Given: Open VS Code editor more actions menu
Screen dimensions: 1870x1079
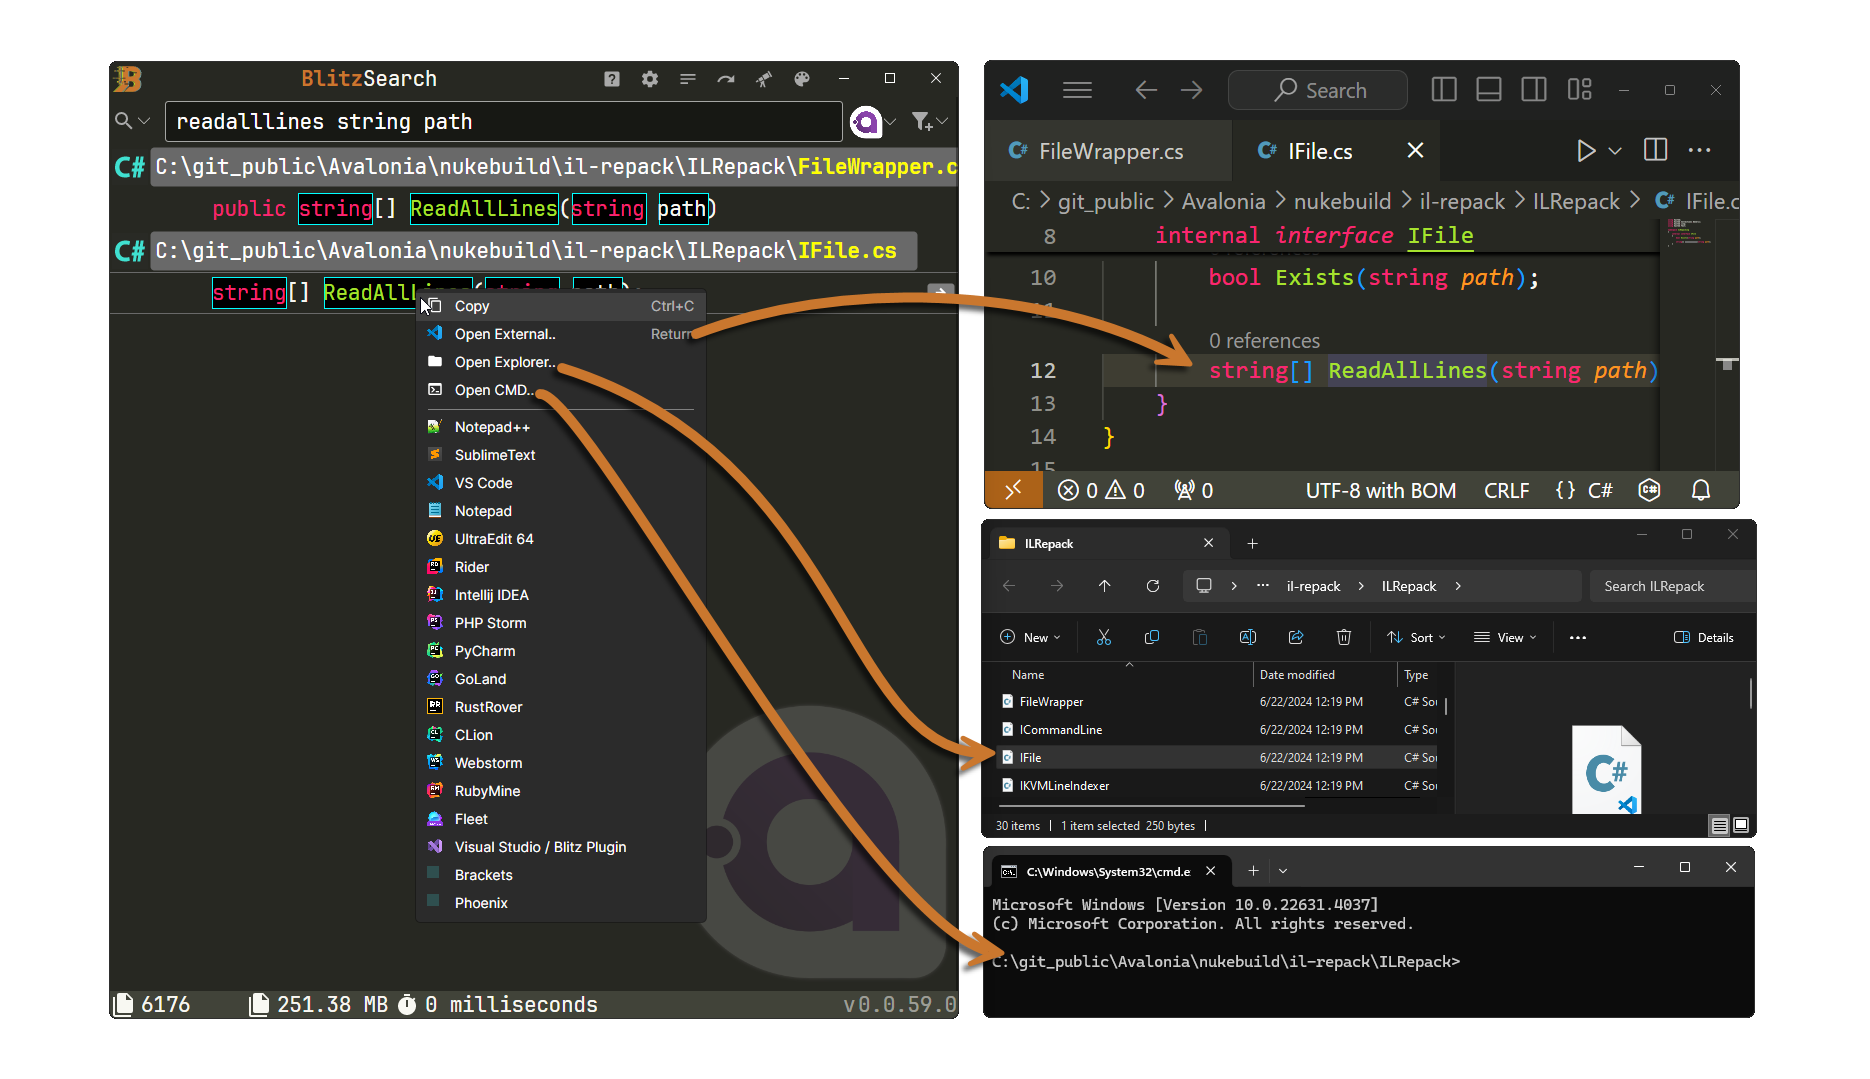Looking at the screenshot, I should click(1700, 150).
